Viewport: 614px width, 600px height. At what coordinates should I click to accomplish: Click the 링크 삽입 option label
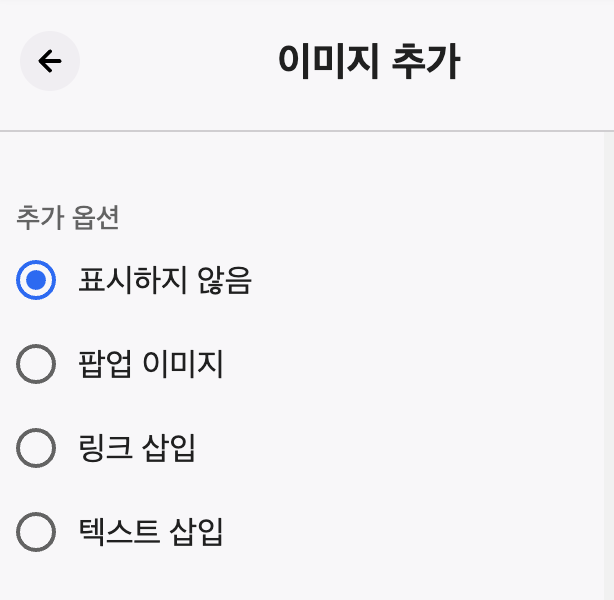click(x=137, y=448)
